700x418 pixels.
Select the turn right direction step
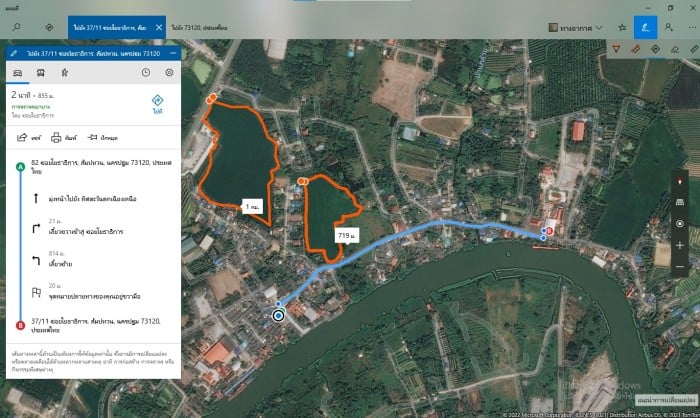pos(93,228)
